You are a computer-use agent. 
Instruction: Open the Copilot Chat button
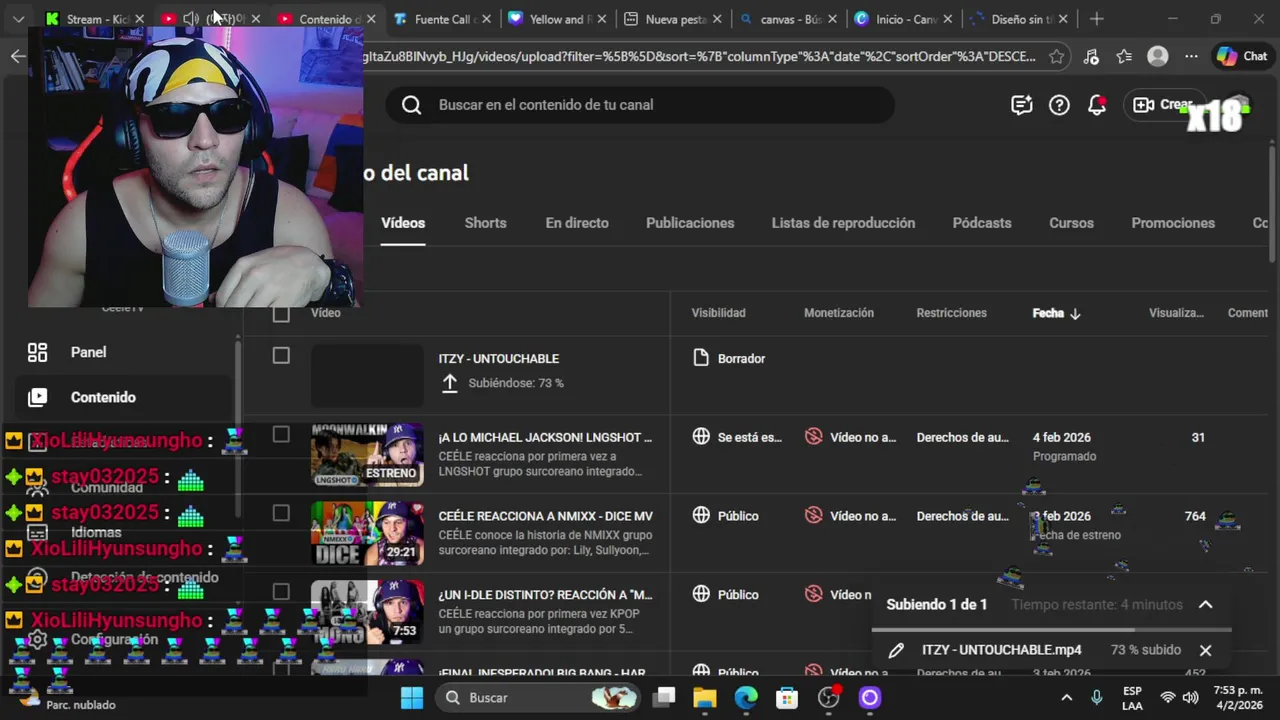click(1242, 57)
